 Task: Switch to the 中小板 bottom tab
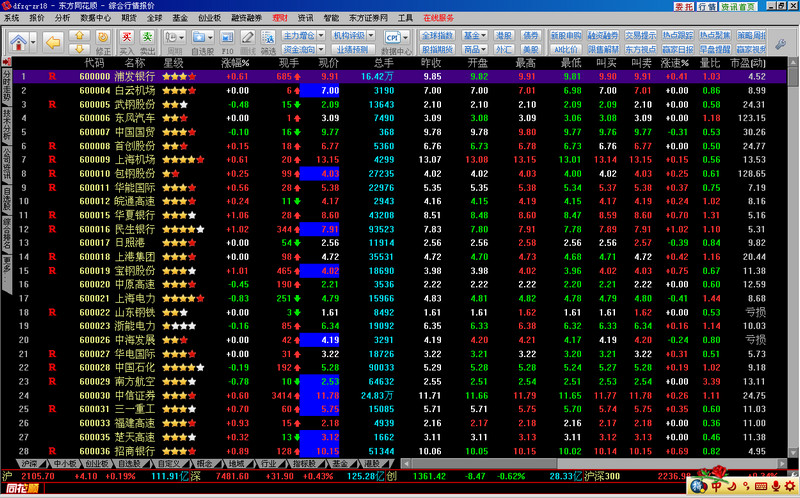[65, 463]
